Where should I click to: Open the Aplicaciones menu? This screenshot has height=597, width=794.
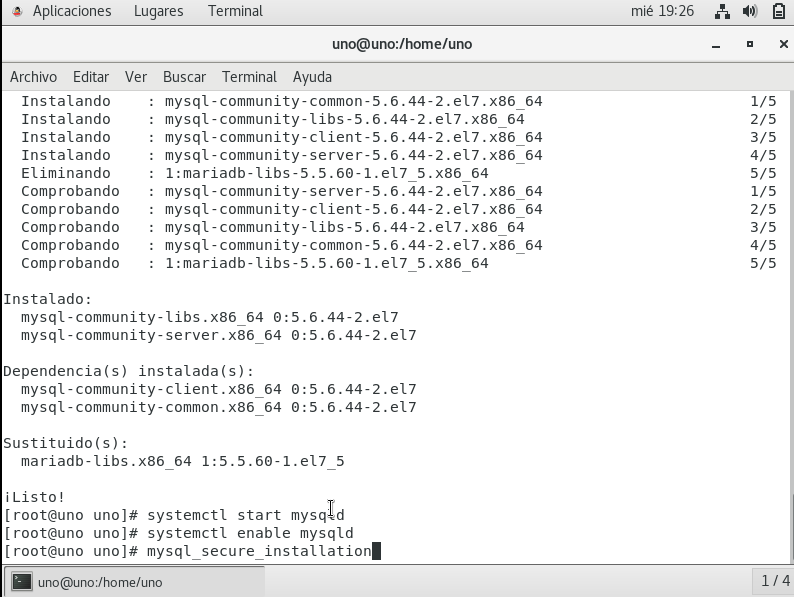(72, 11)
